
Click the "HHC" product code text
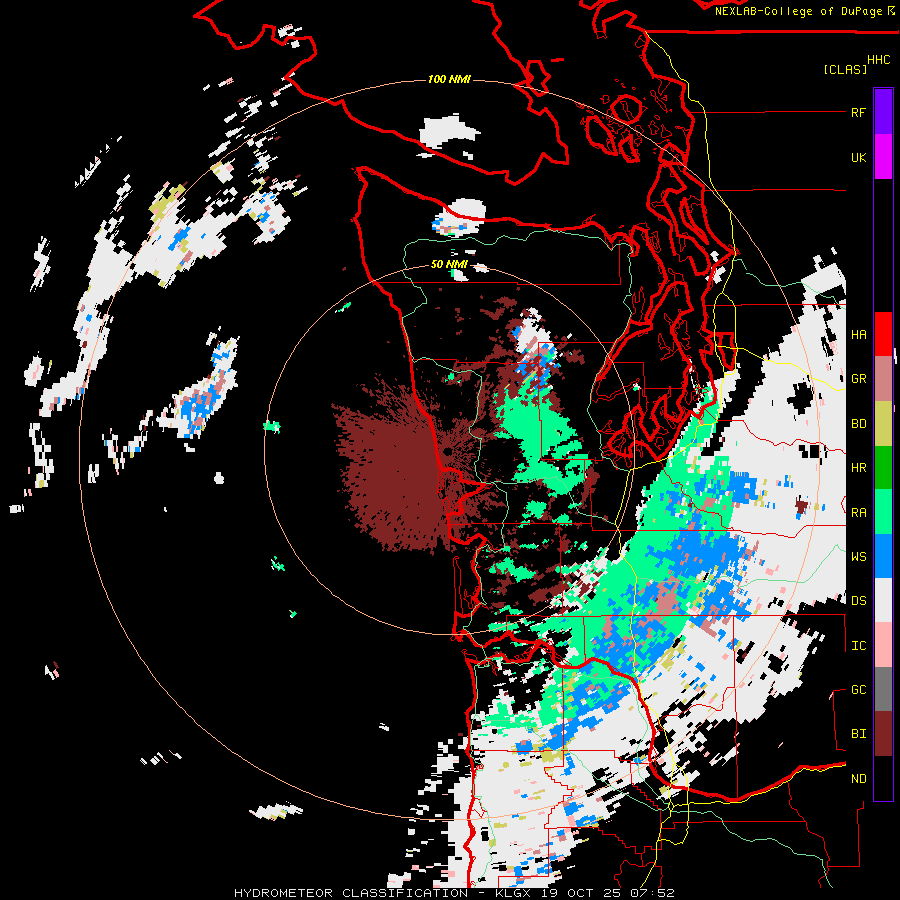click(x=878, y=60)
